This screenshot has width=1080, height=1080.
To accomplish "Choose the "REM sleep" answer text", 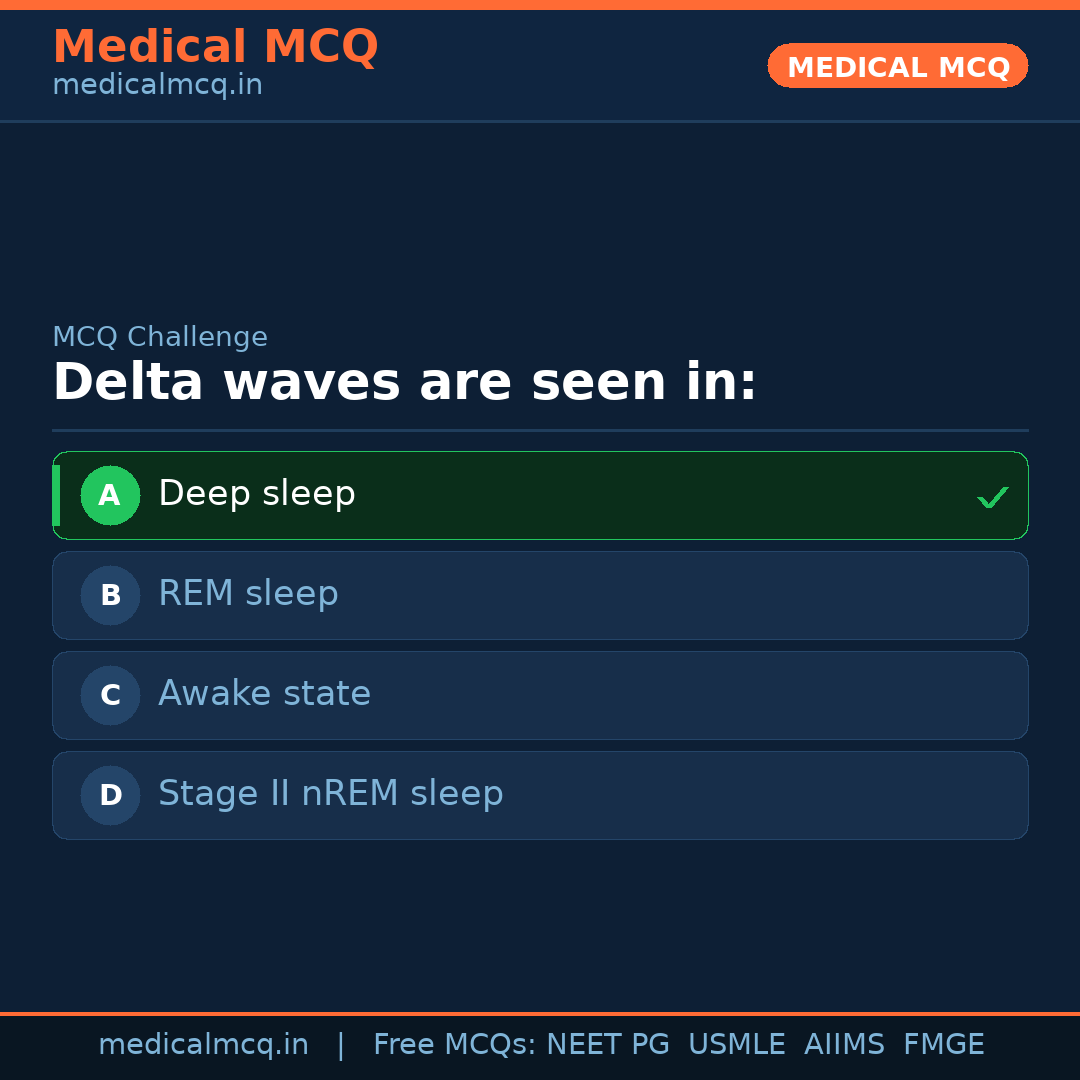I will tap(248, 594).
